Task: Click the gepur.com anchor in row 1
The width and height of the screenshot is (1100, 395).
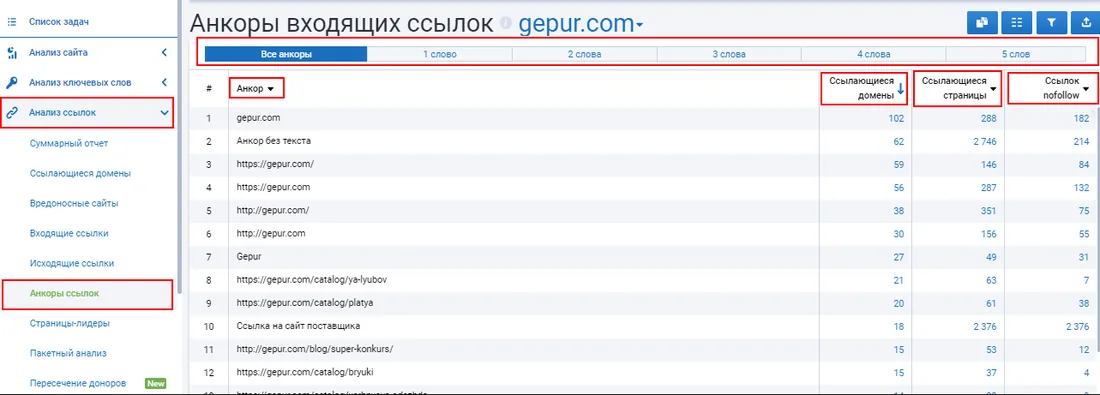Action: click(x=259, y=118)
